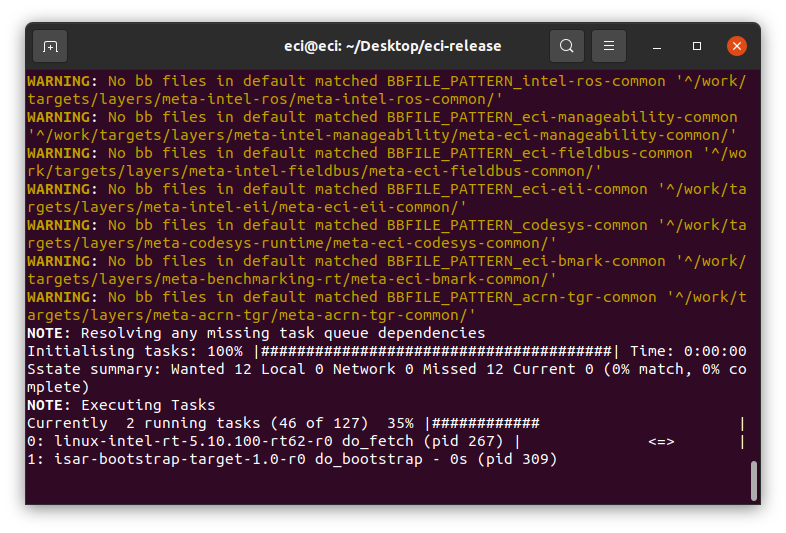786x533 pixels.
Task: Click the 'NOTE: Executing Tasks' line
Action: tap(121, 405)
